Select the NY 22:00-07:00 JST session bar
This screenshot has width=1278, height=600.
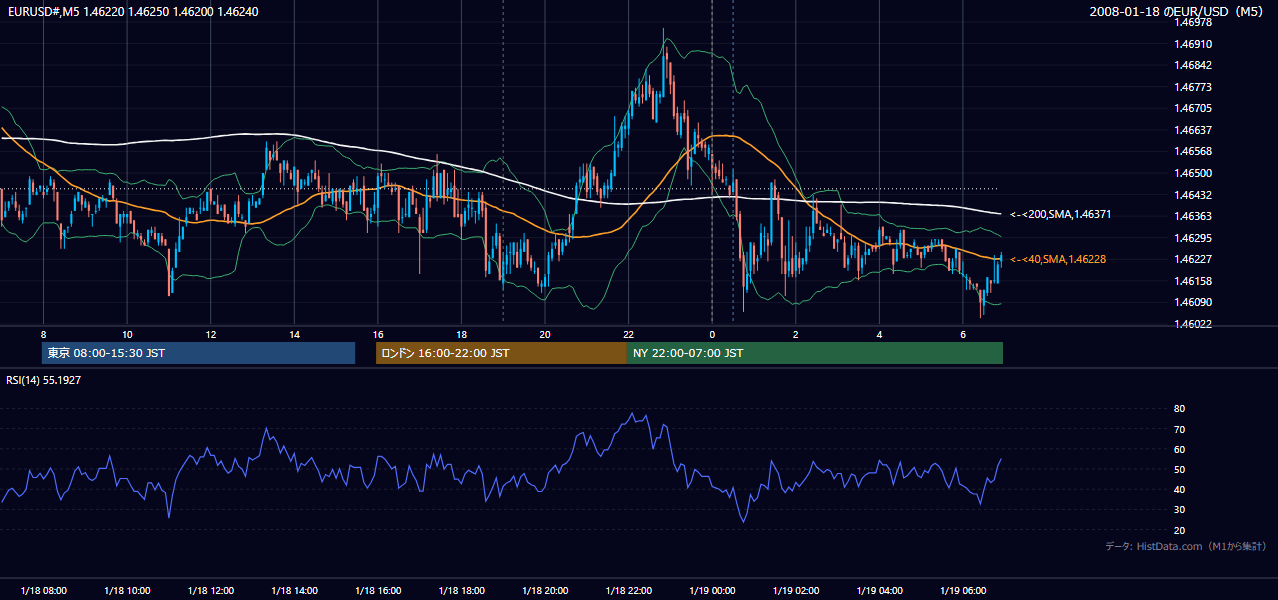pyautogui.click(x=815, y=353)
